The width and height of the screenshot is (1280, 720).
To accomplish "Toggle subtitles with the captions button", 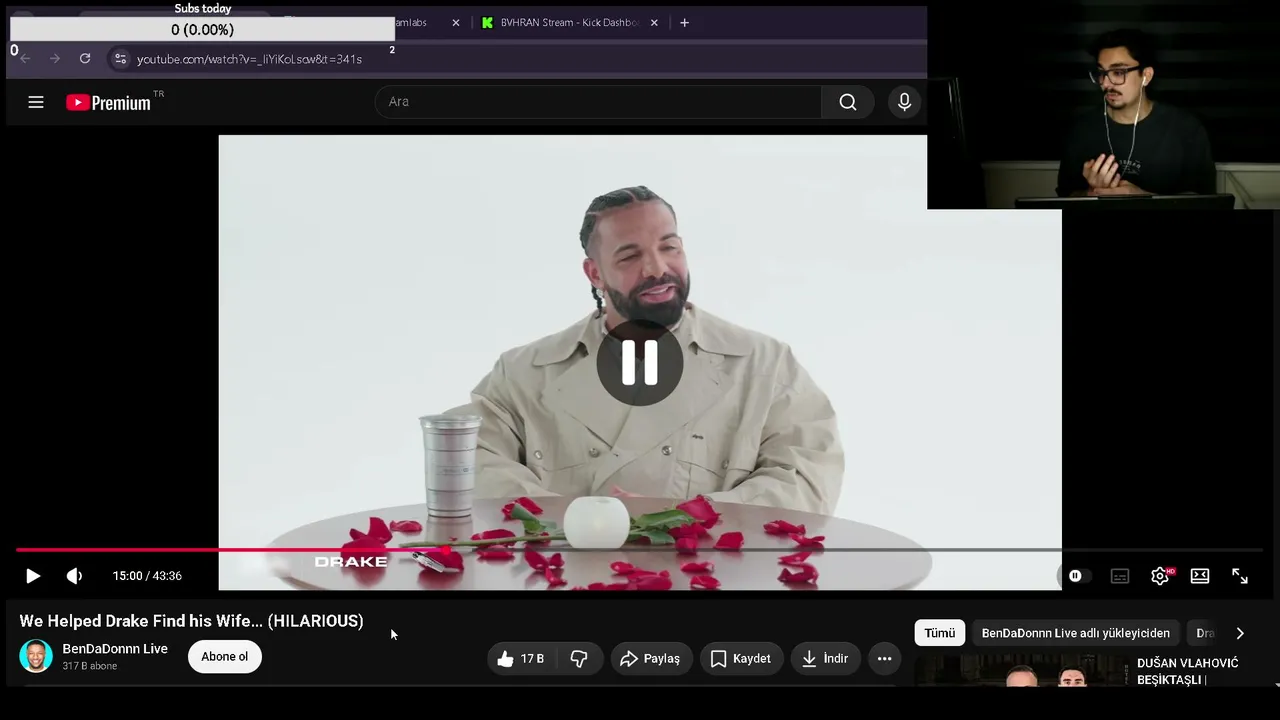I will tap(1120, 576).
